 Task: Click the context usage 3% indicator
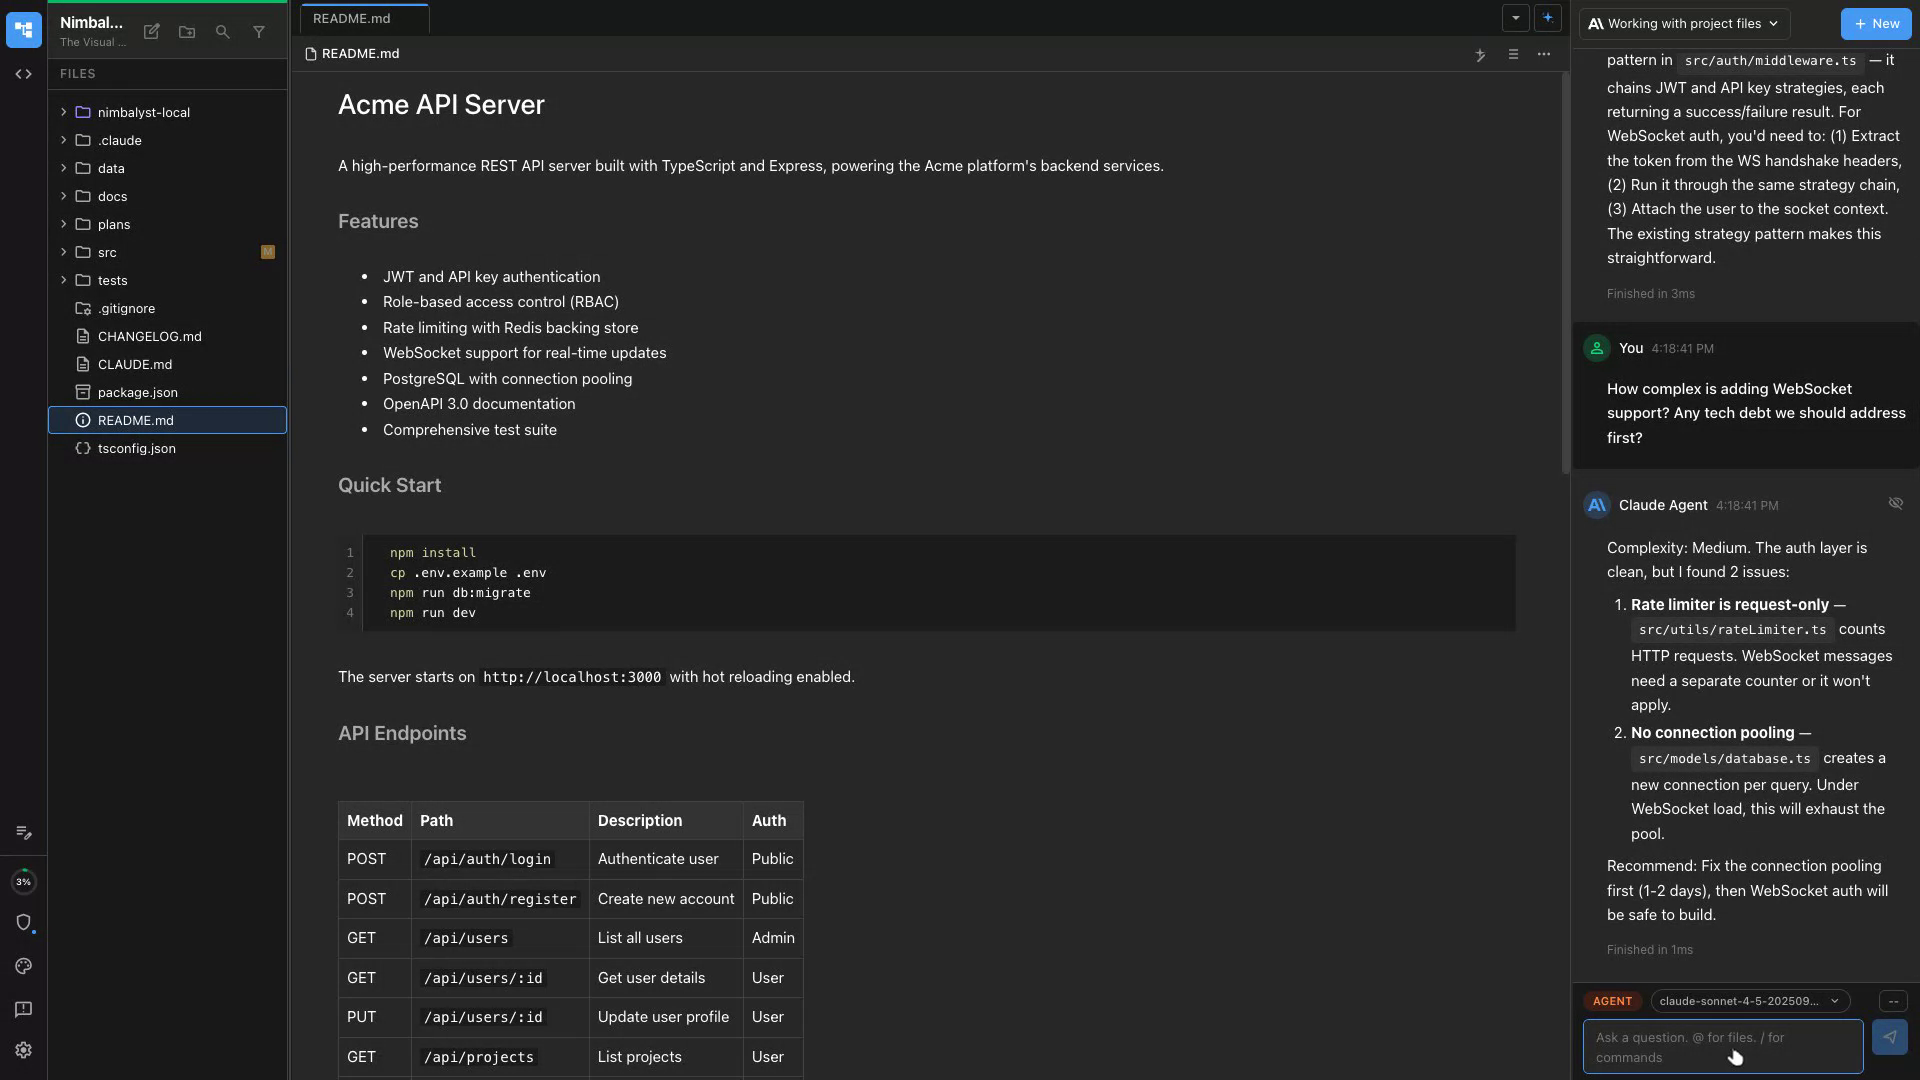coord(23,882)
